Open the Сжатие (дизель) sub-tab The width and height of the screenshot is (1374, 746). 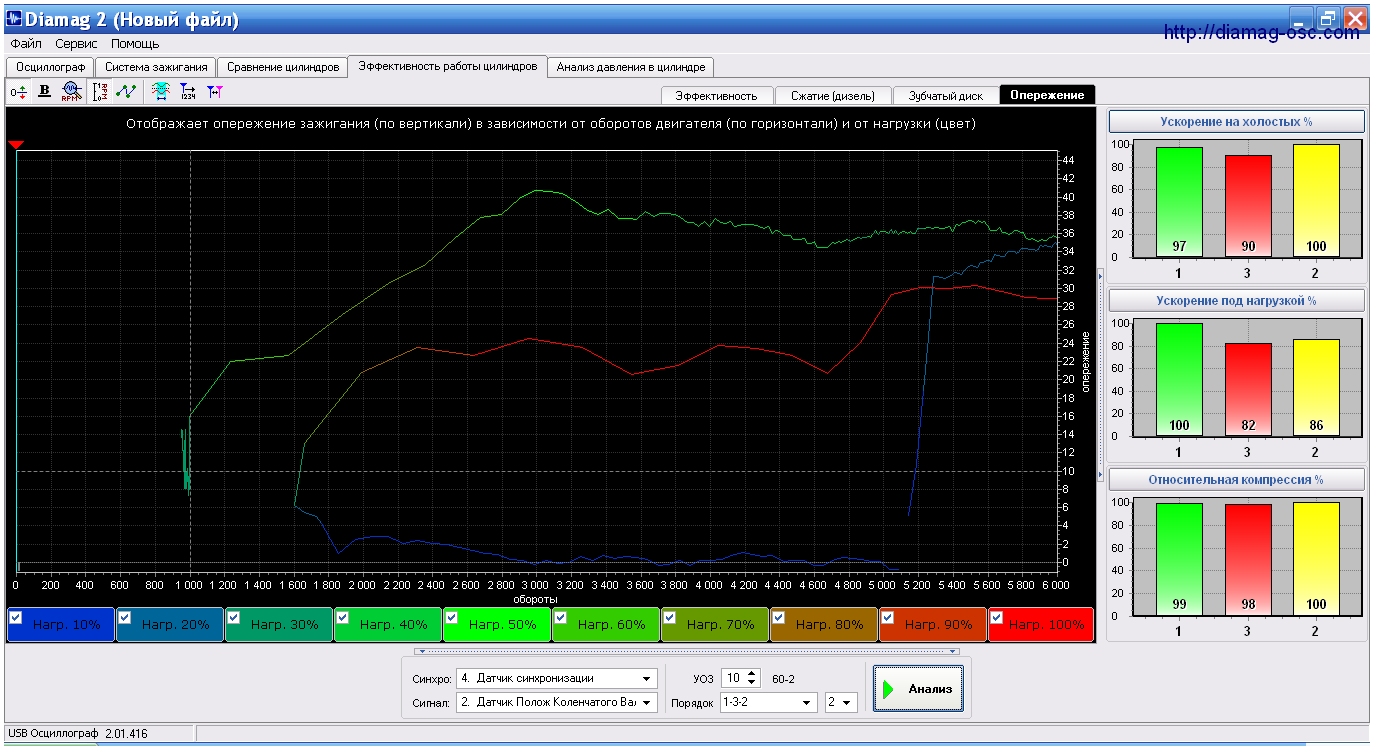pos(832,95)
